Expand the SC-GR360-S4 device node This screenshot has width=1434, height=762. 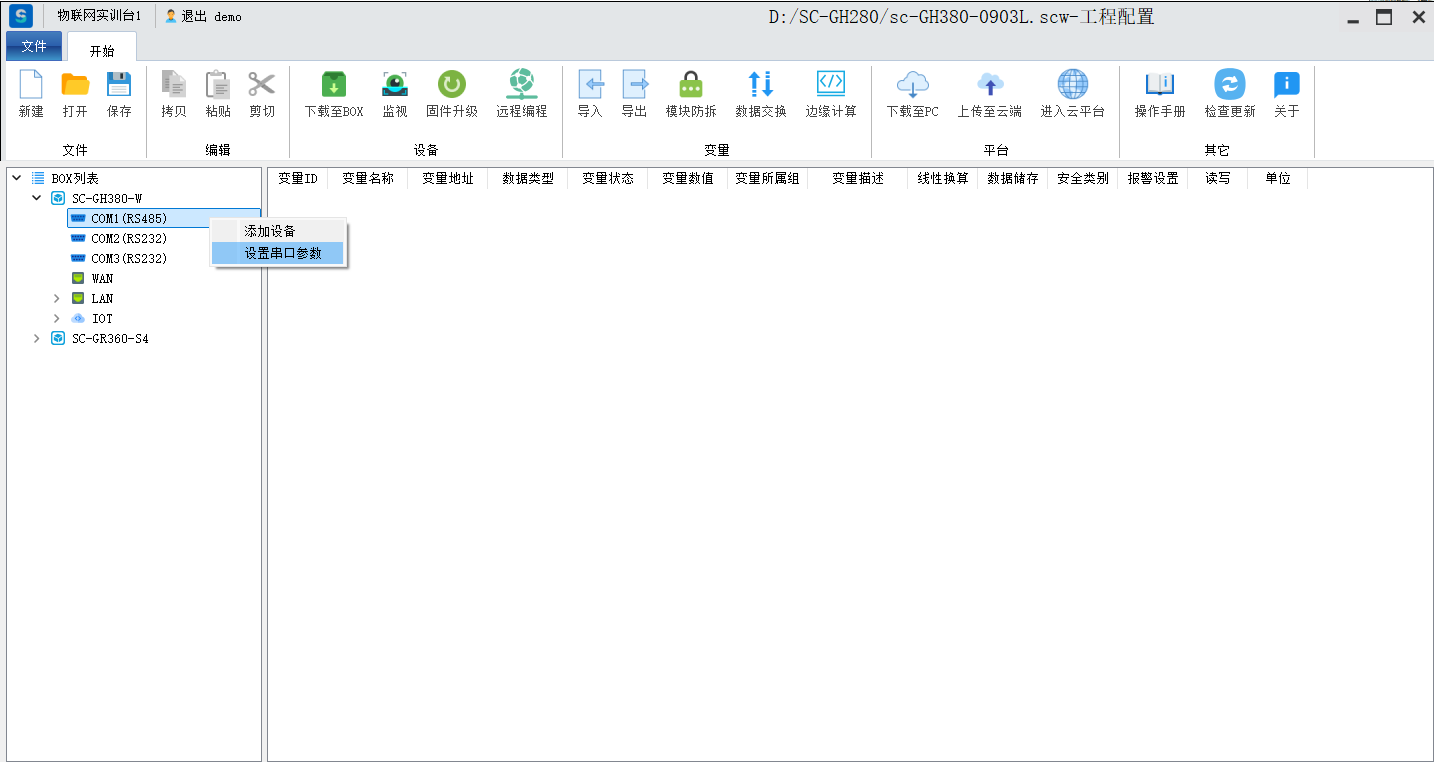click(x=37, y=339)
